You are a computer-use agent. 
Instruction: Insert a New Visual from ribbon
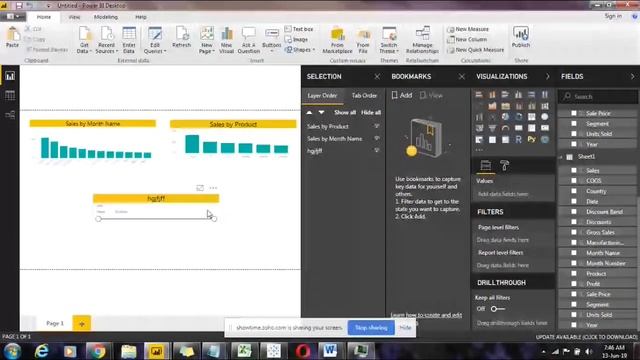tap(226, 40)
